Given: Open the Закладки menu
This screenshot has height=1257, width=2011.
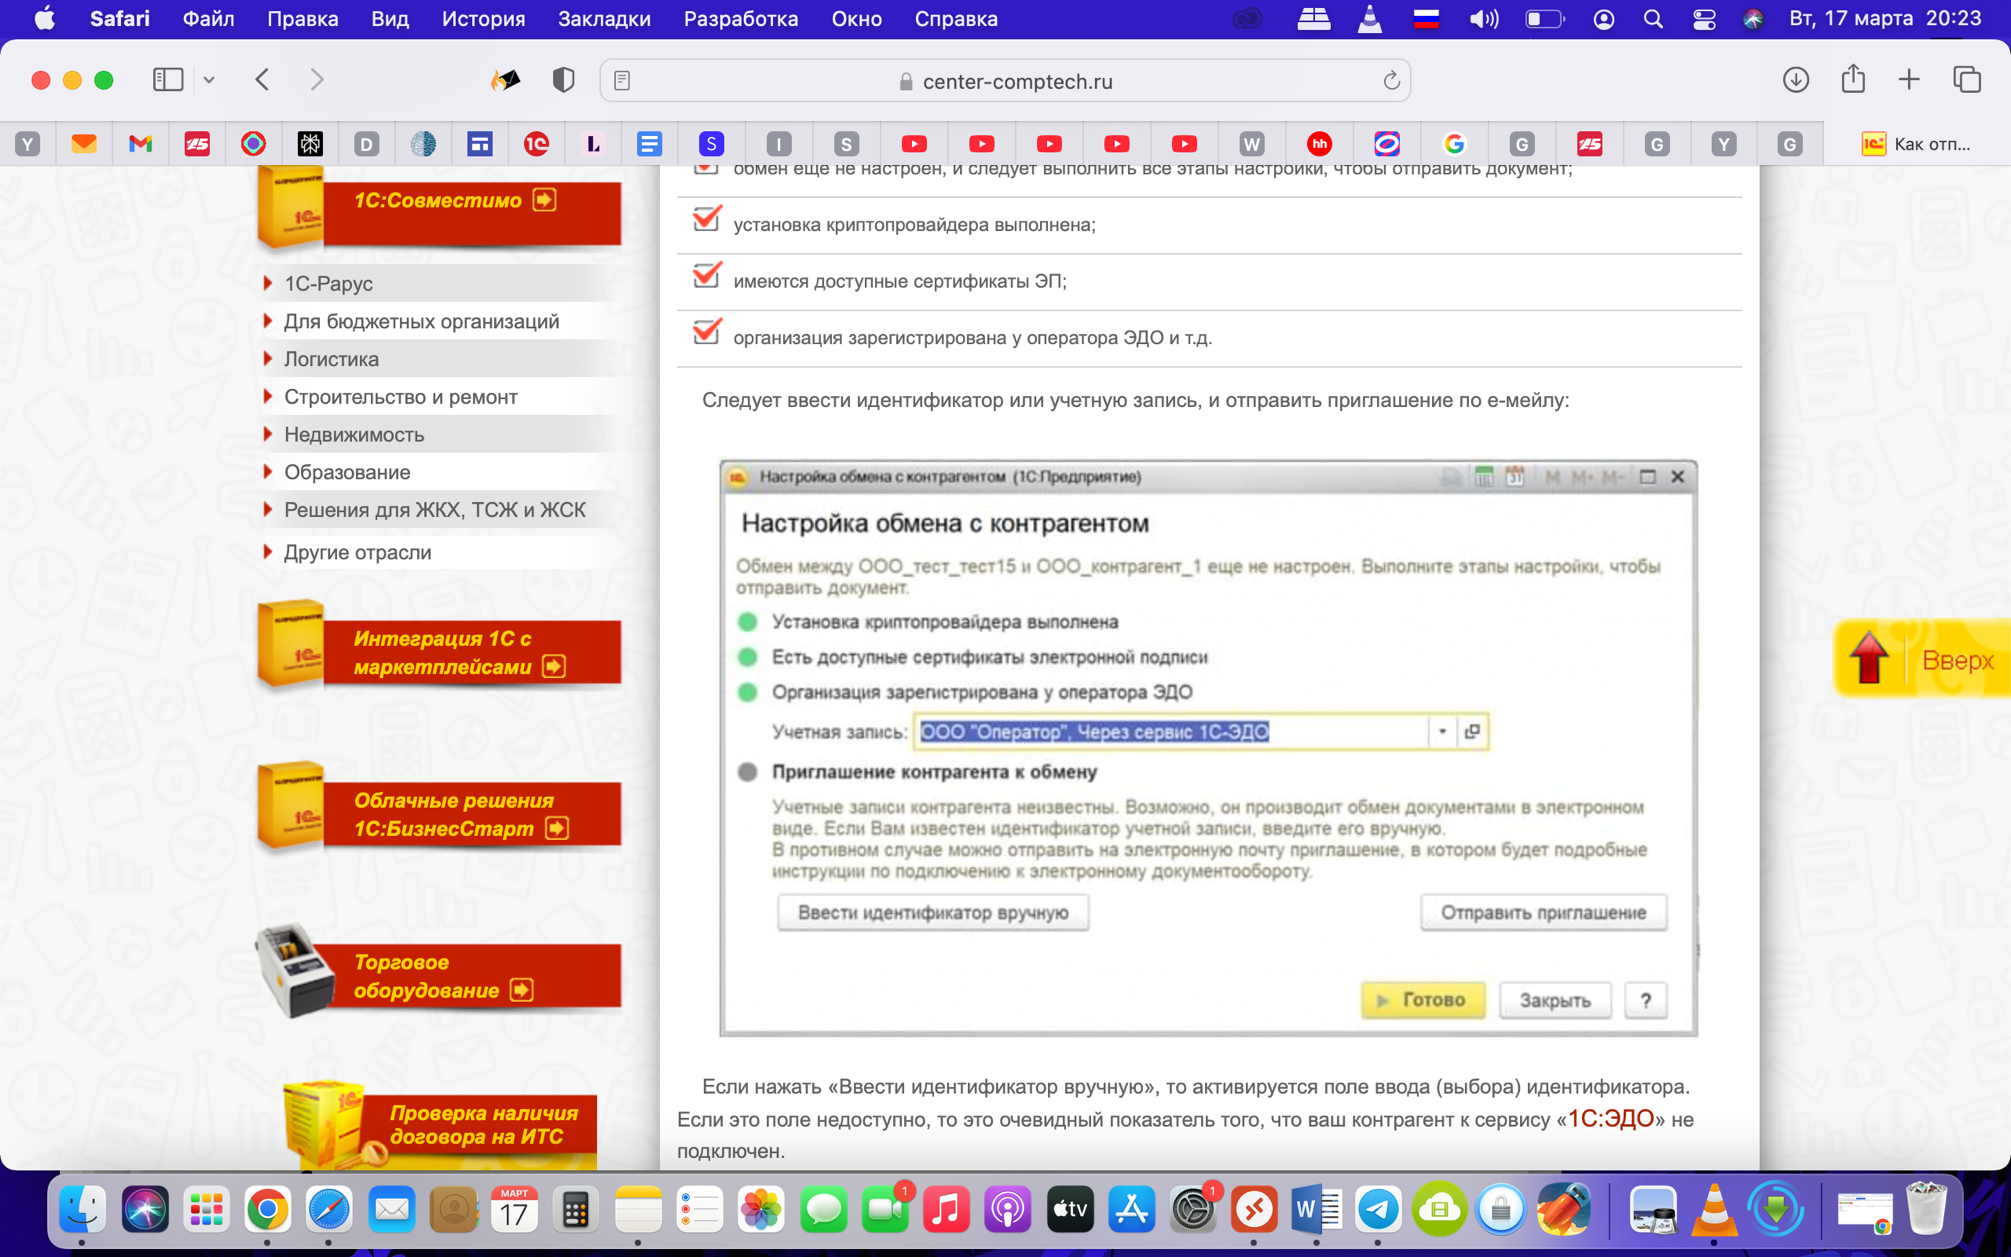Looking at the screenshot, I should pos(603,19).
